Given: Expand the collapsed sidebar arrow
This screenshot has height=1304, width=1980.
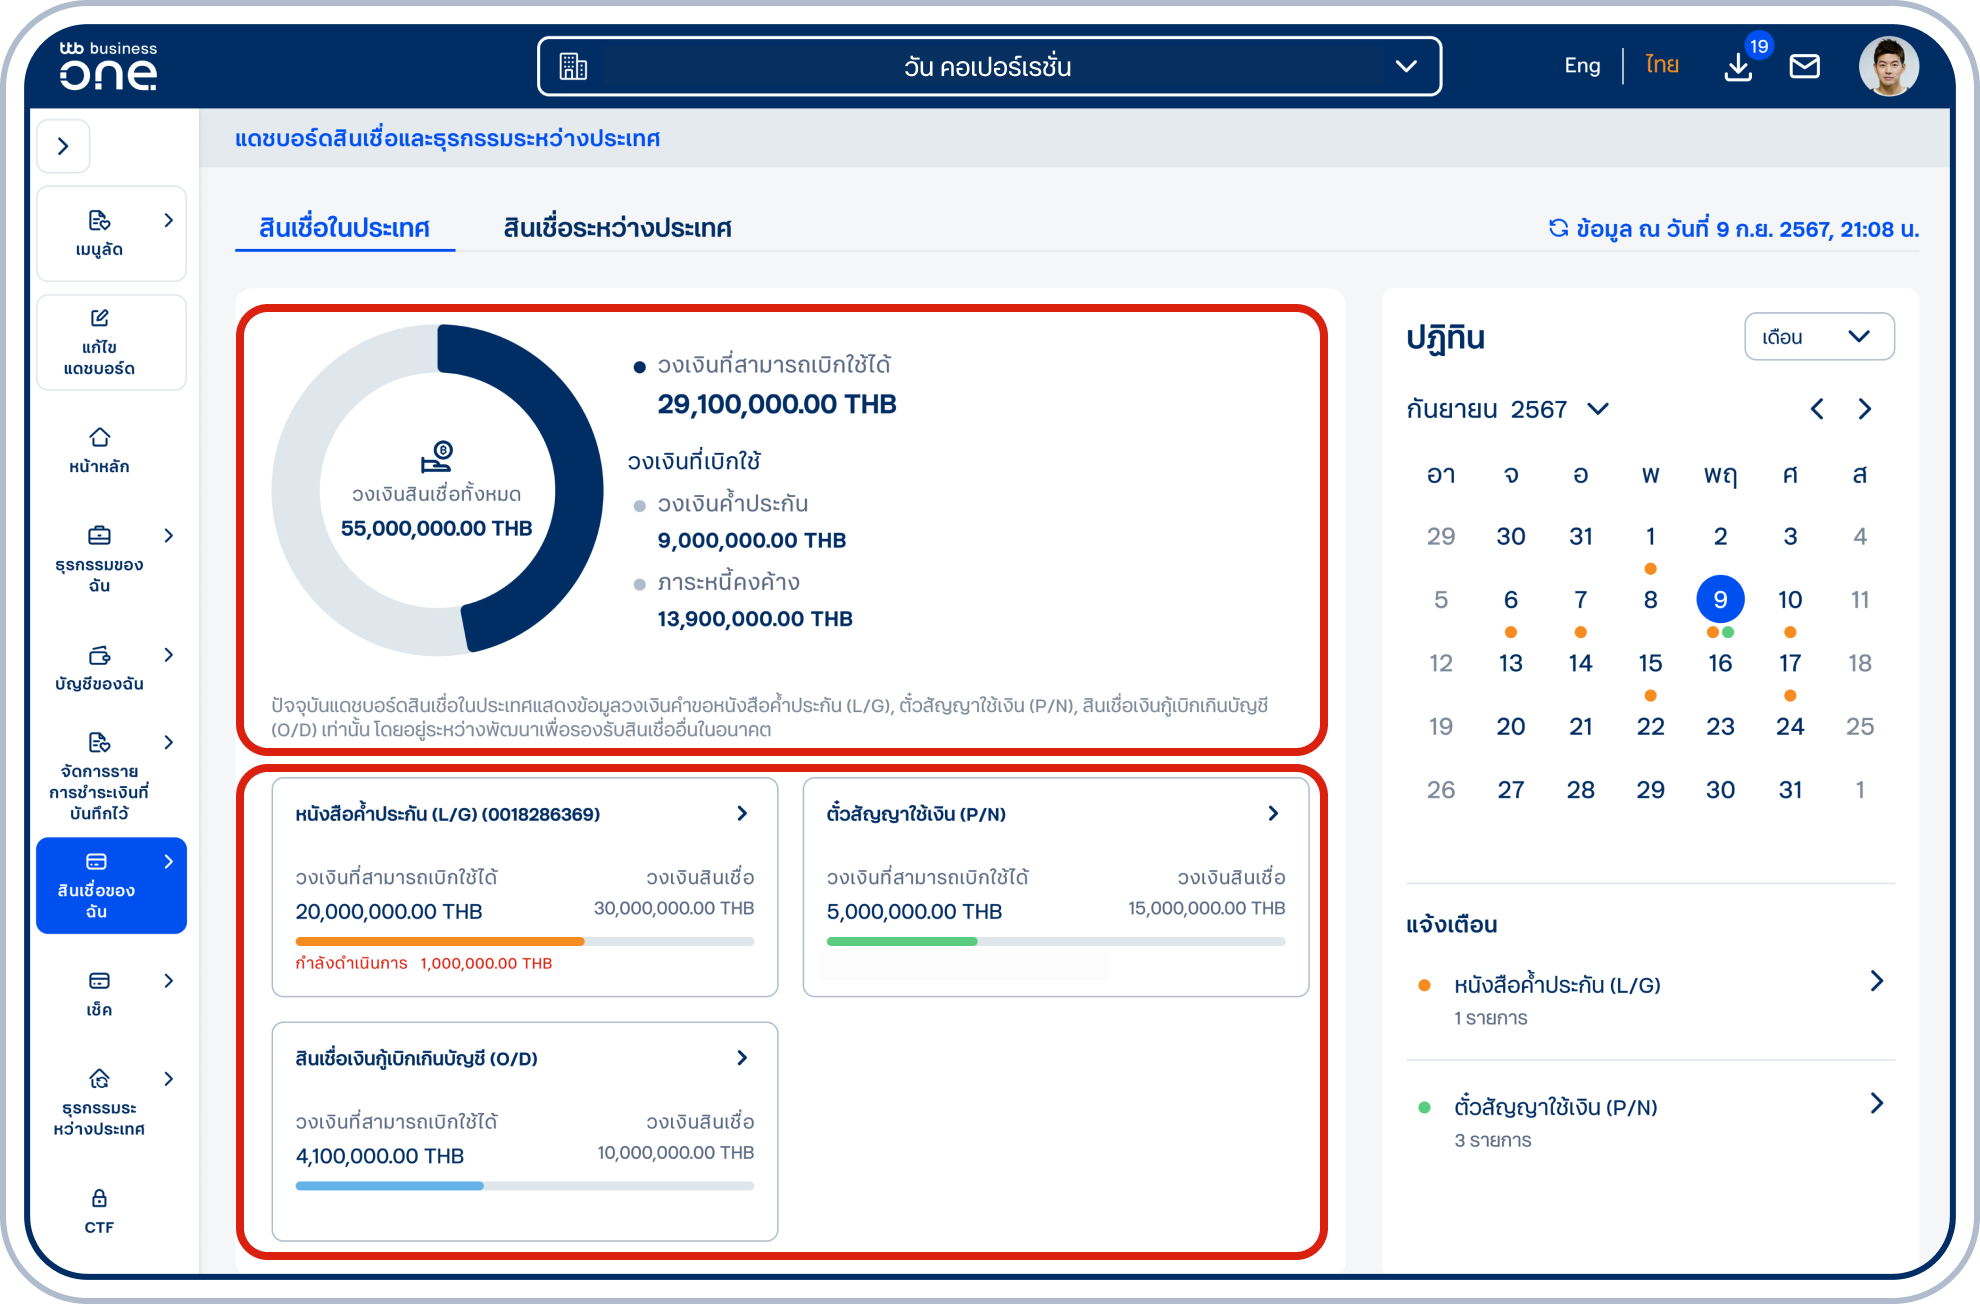Looking at the screenshot, I should pos(64,146).
